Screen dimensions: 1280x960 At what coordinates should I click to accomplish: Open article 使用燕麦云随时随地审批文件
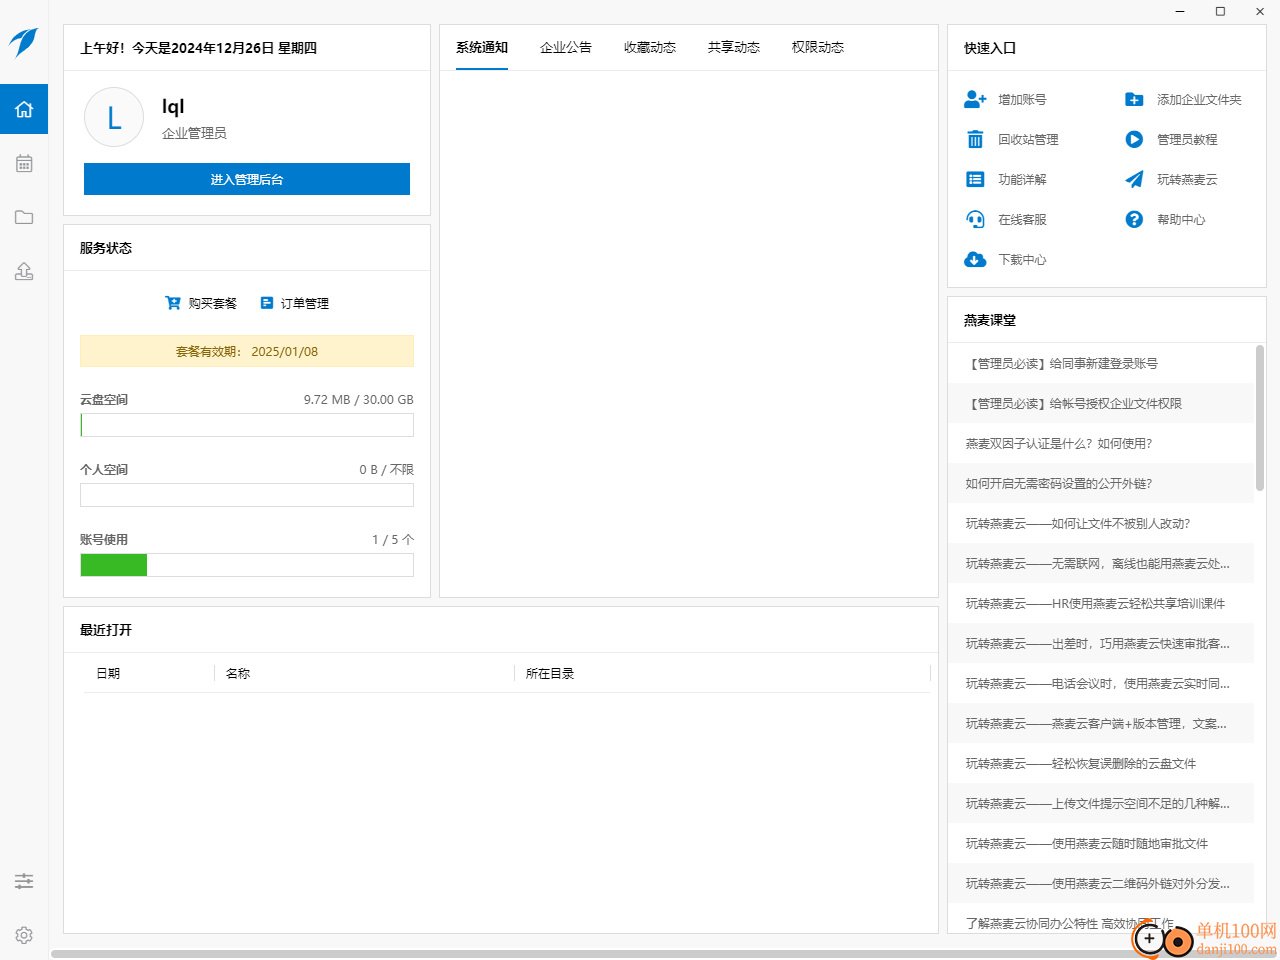1101,843
